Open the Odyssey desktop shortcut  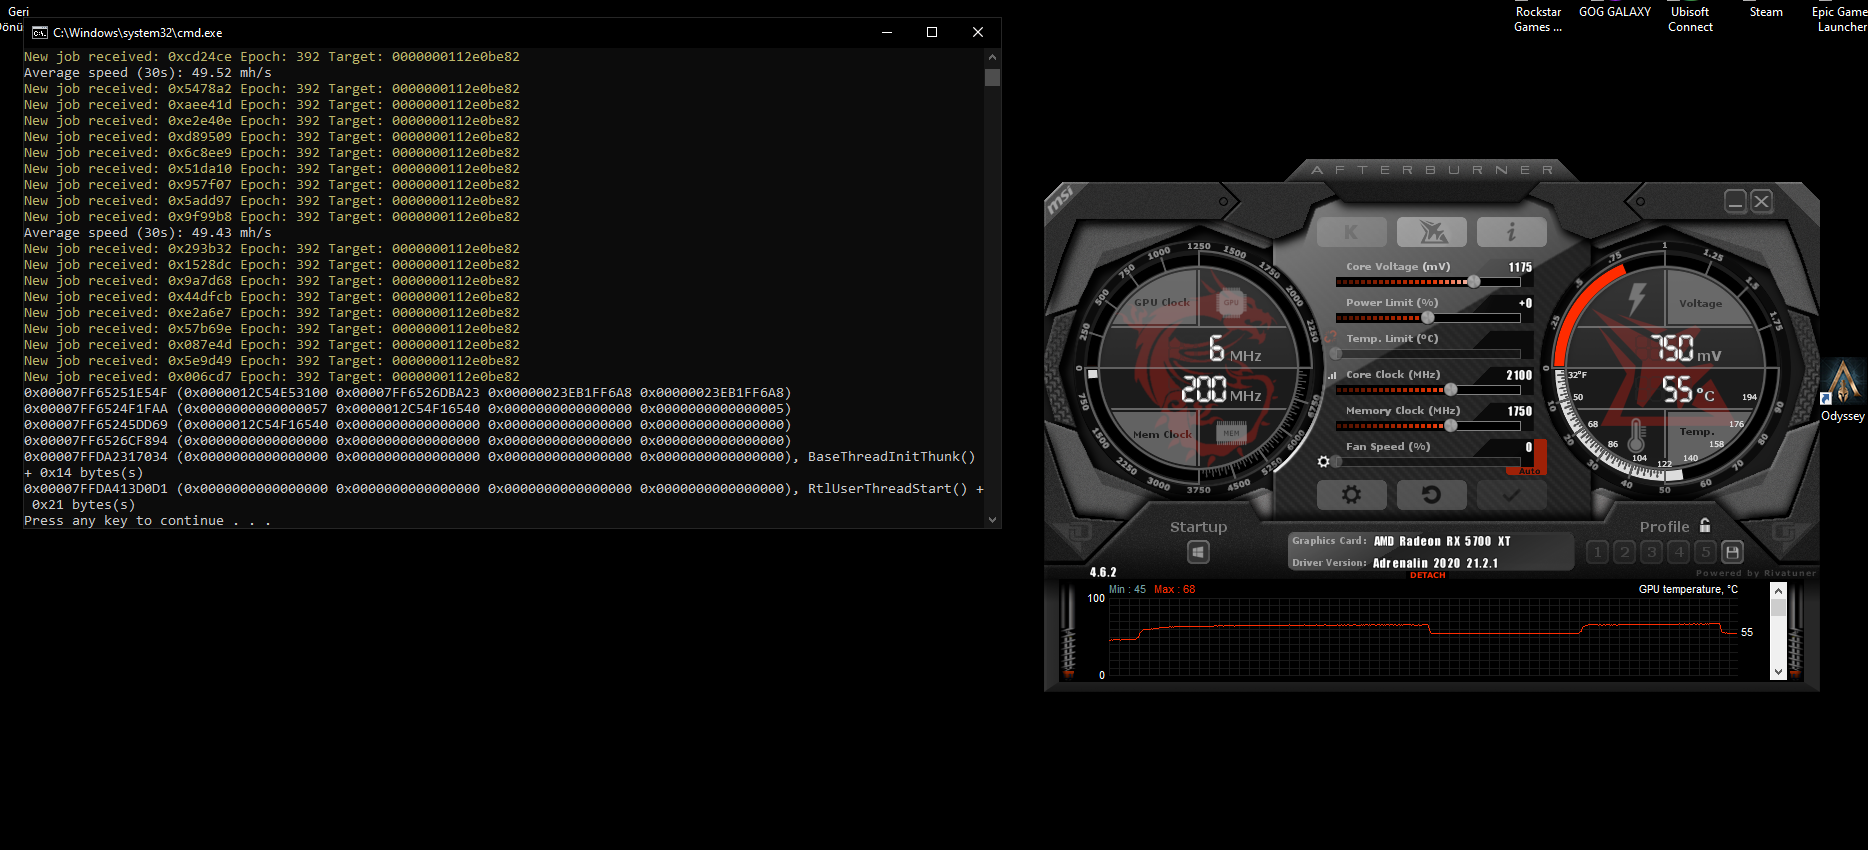(x=1843, y=391)
